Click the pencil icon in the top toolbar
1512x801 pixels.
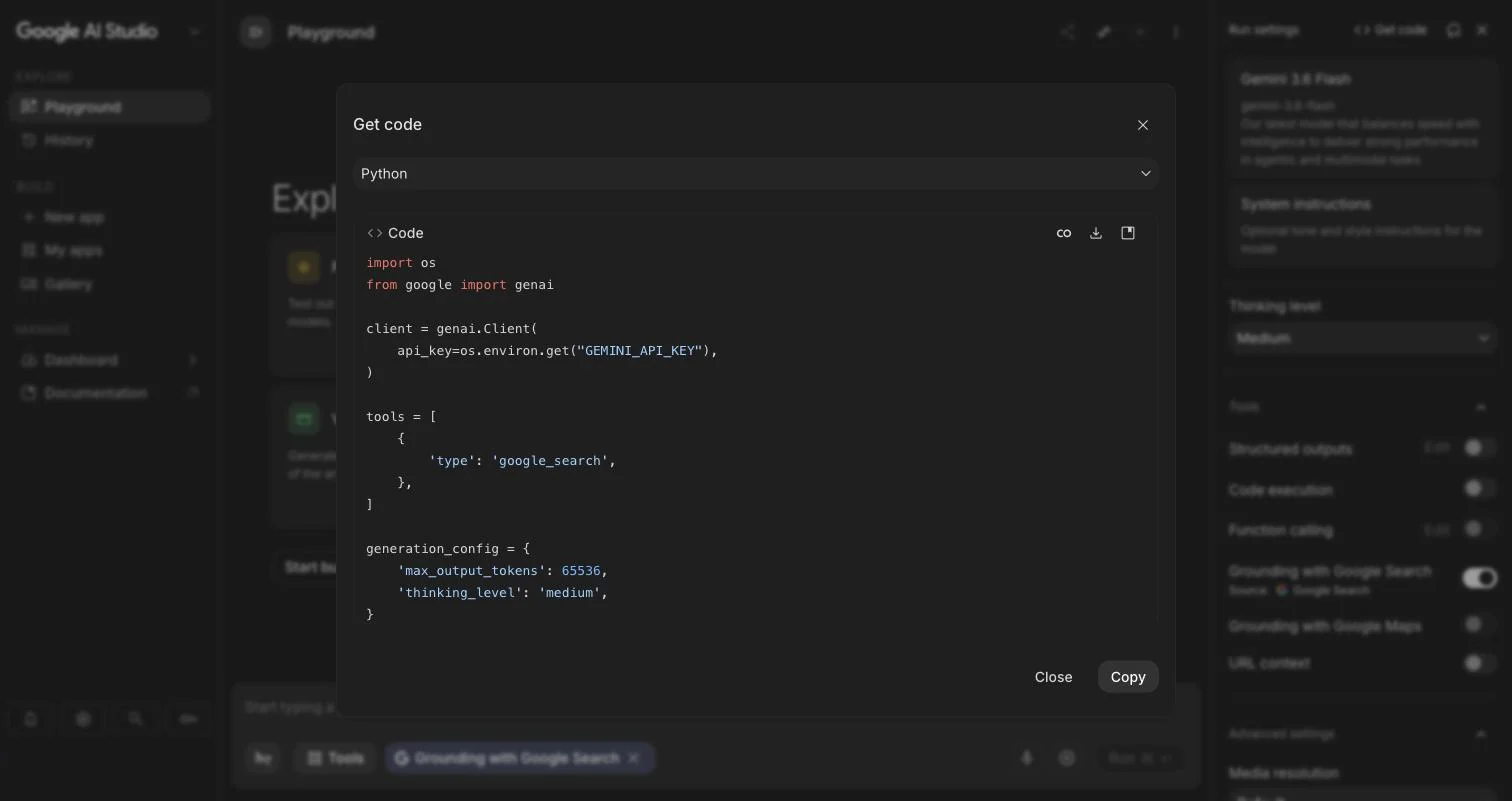[1104, 33]
